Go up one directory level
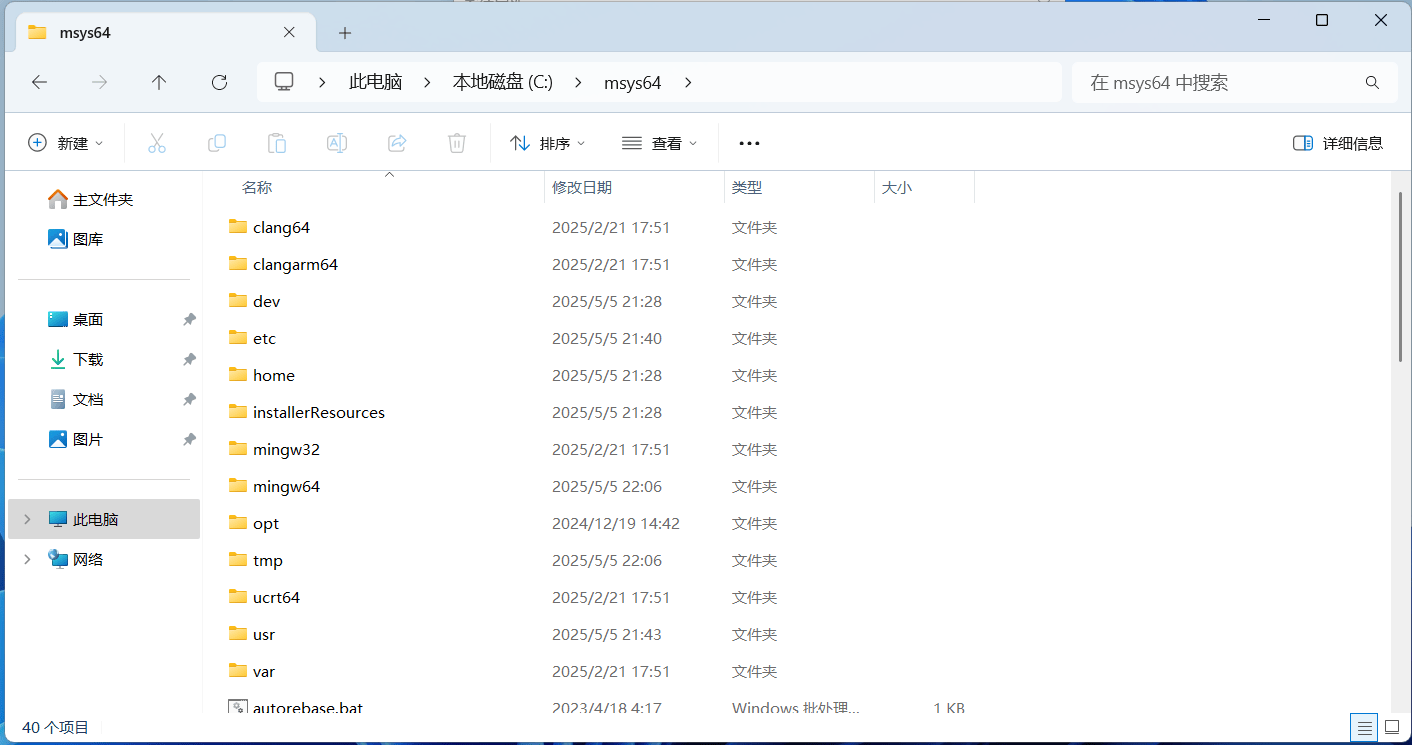This screenshot has height=745, width=1412. (159, 82)
